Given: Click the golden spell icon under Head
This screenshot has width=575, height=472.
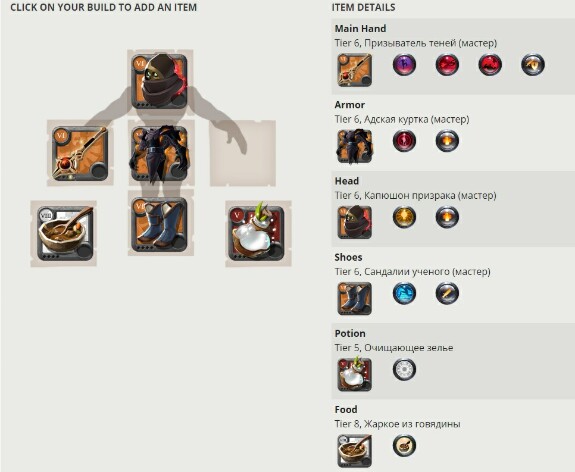Looking at the screenshot, I should click(404, 217).
